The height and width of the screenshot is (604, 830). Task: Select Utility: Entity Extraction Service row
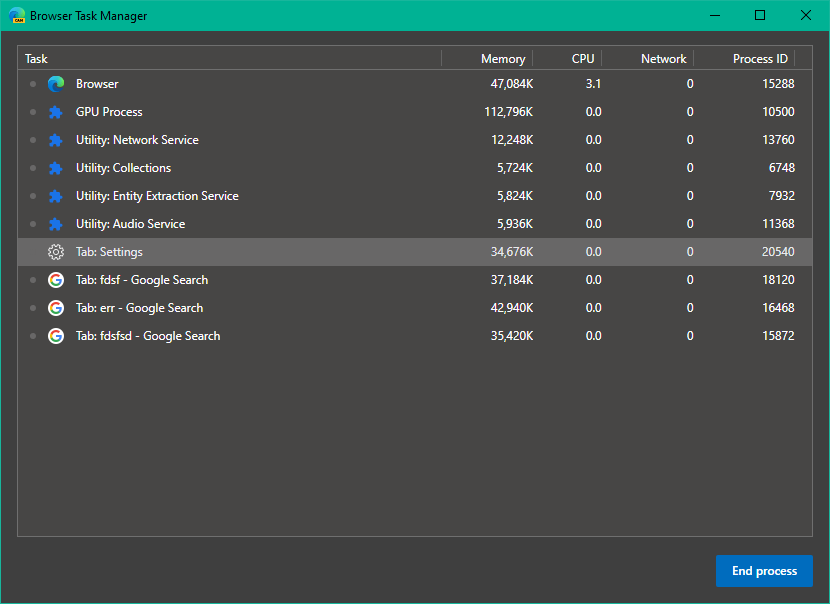[415, 196]
